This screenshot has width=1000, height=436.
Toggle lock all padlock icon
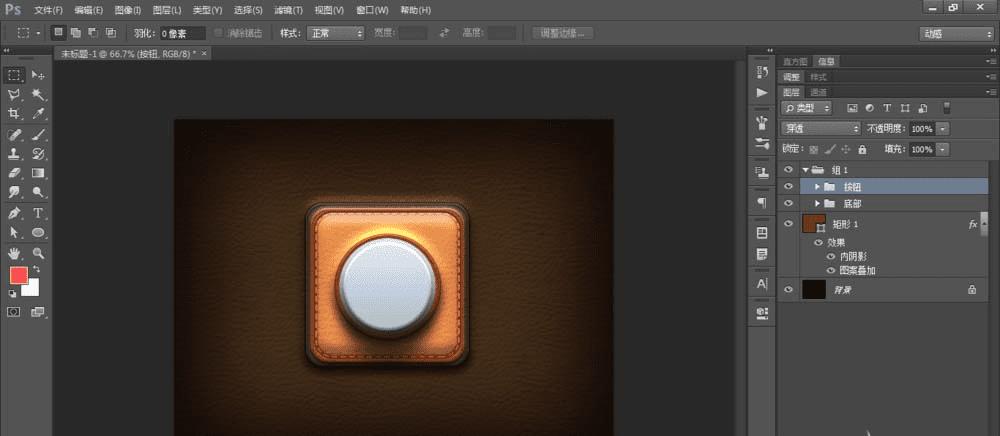[862, 149]
